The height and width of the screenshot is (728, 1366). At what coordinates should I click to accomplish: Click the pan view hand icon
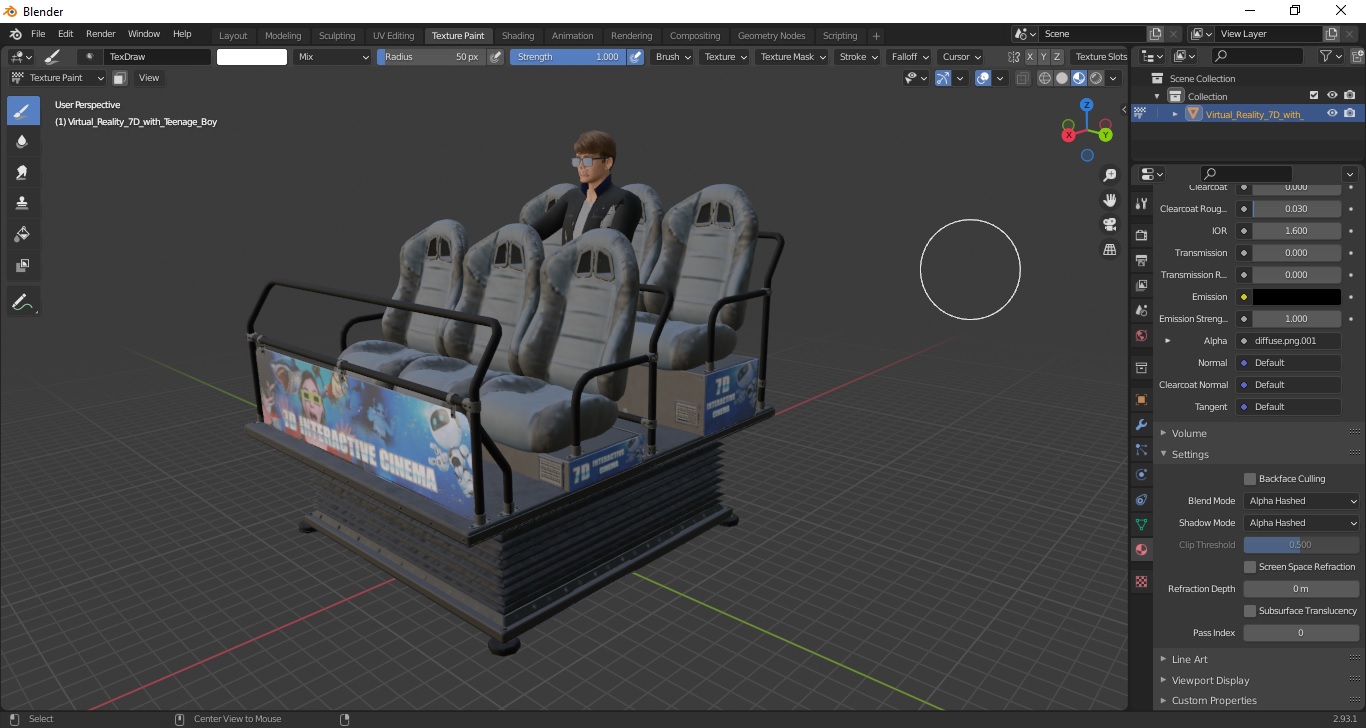(x=1109, y=200)
